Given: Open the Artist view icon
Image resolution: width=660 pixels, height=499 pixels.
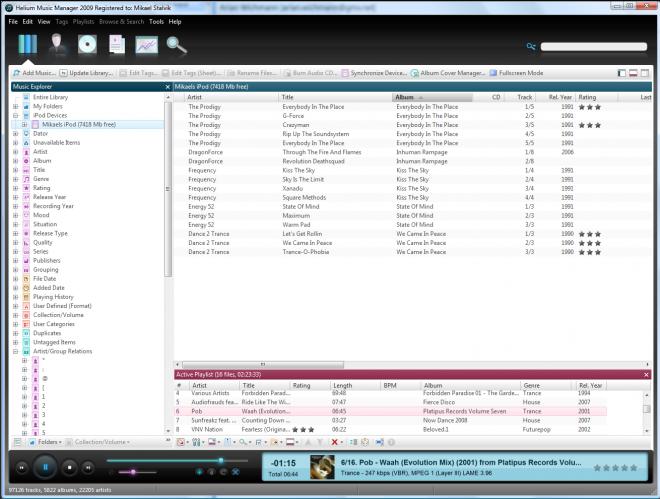Looking at the screenshot, I should click(x=57, y=44).
